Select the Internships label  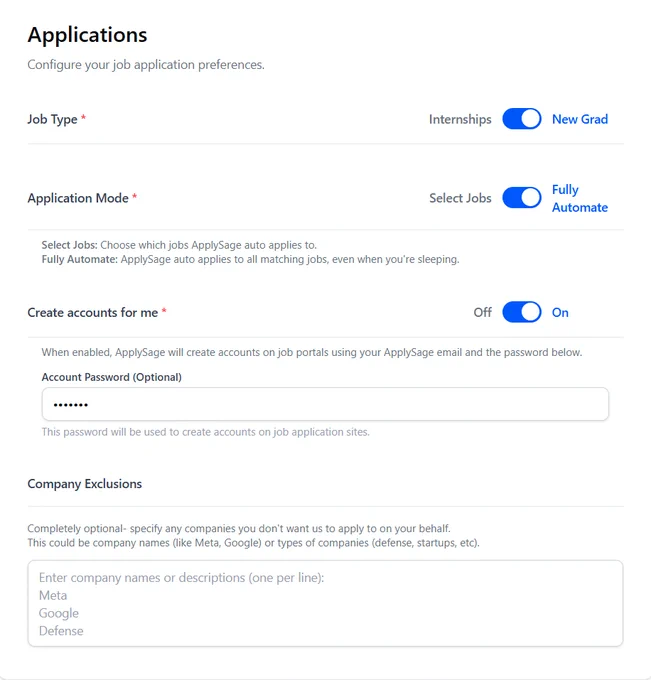460,119
